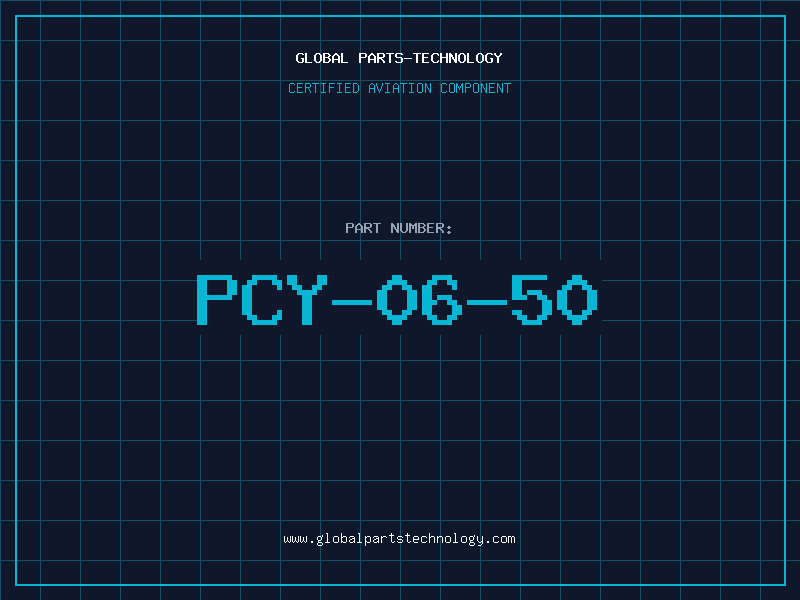
Task: Click the digit 6 in the part number
Action: (x=442, y=299)
